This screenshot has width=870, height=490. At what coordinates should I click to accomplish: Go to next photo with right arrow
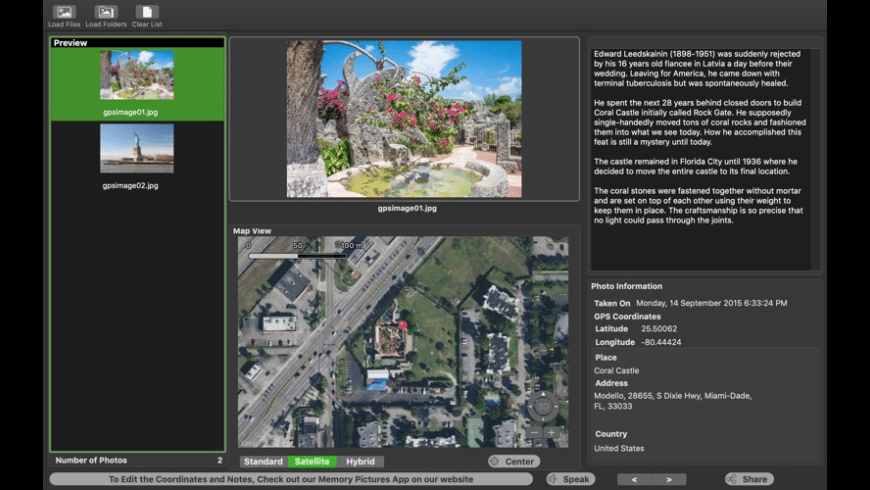tap(669, 479)
